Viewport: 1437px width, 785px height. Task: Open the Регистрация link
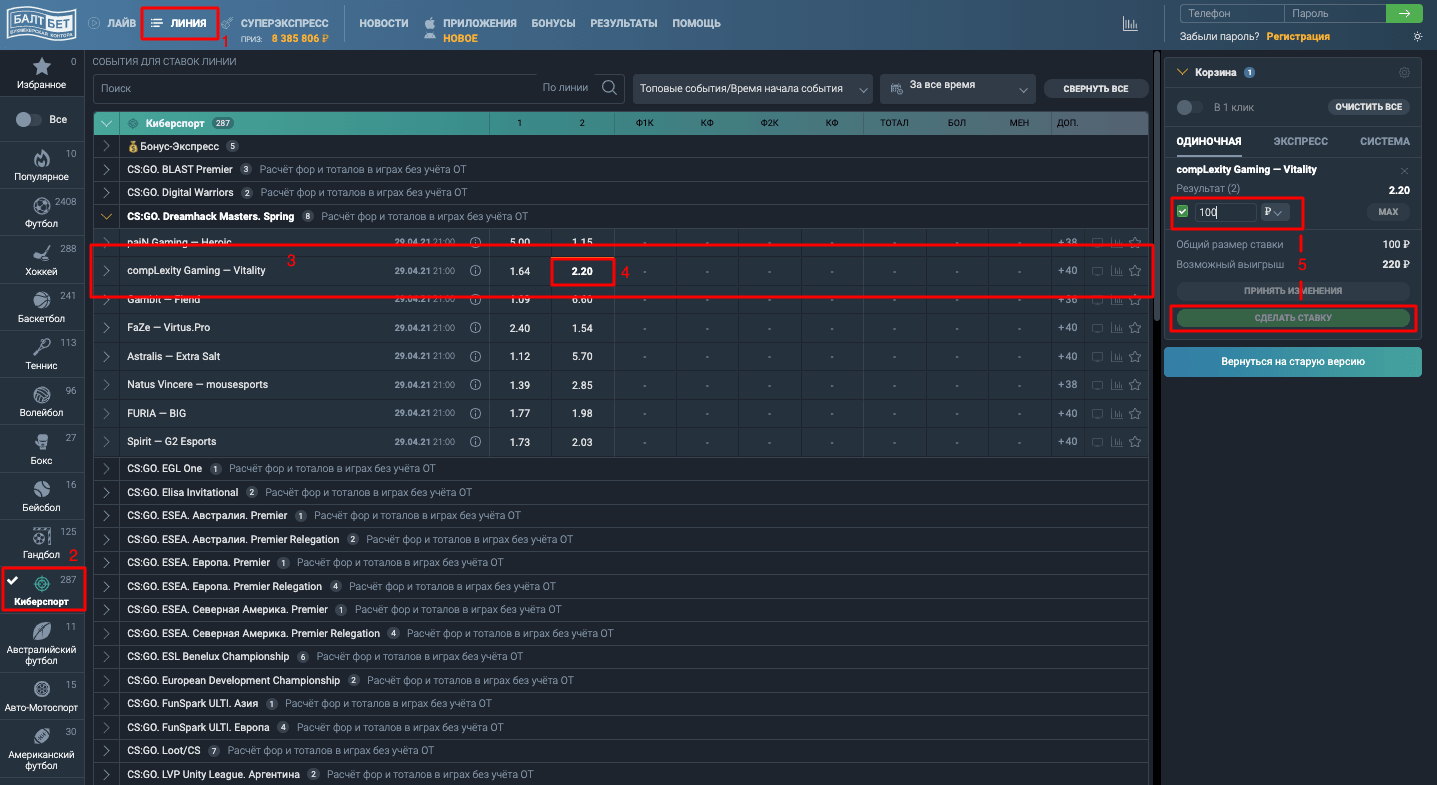click(1298, 37)
